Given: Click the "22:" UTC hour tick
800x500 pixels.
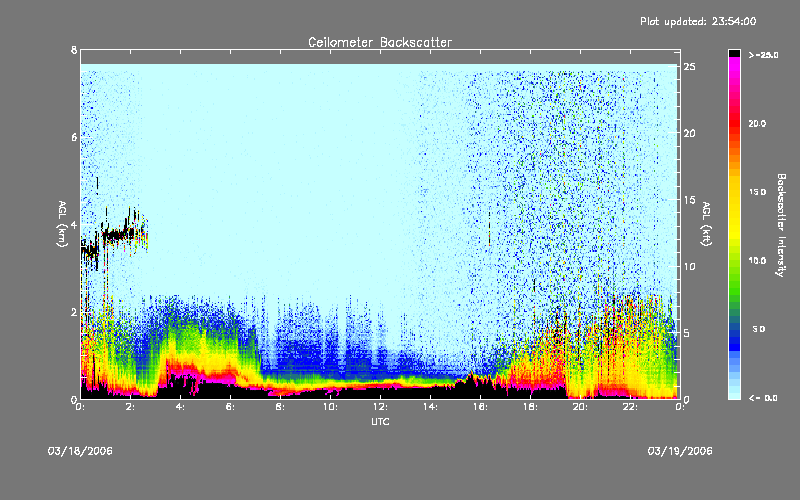Looking at the screenshot, I should click(x=630, y=407).
